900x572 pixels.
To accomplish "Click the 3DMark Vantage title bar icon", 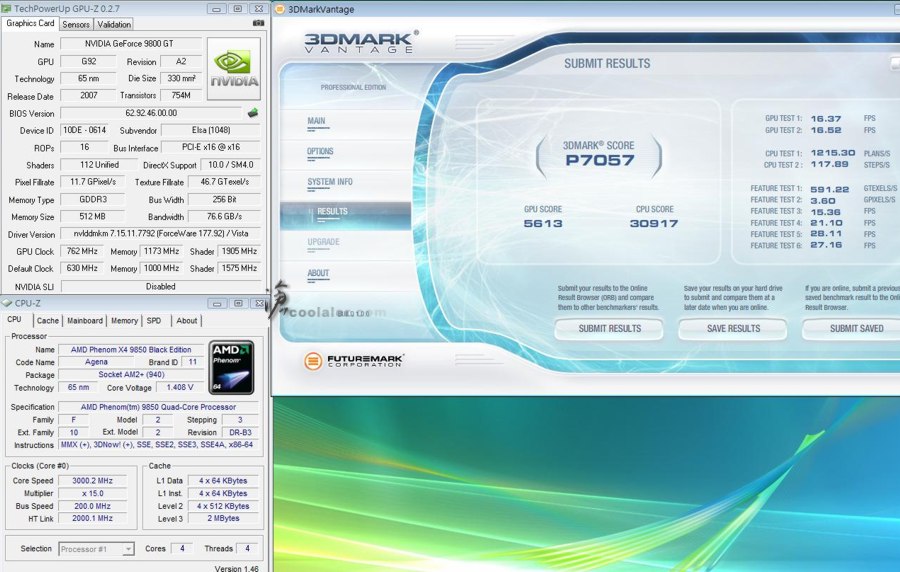I will (280, 9).
